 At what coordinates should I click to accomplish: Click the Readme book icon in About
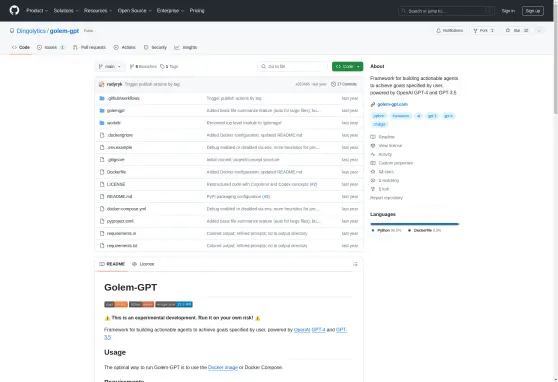point(373,137)
